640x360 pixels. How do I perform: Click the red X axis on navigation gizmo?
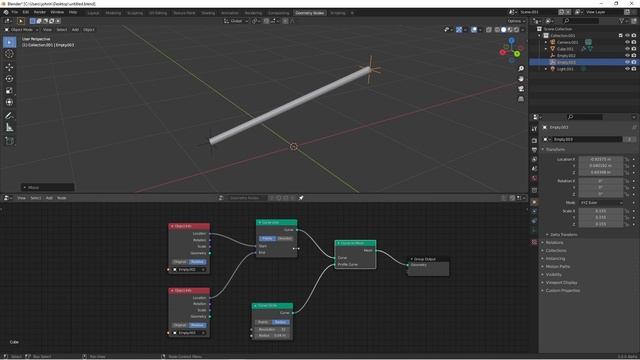(503, 52)
